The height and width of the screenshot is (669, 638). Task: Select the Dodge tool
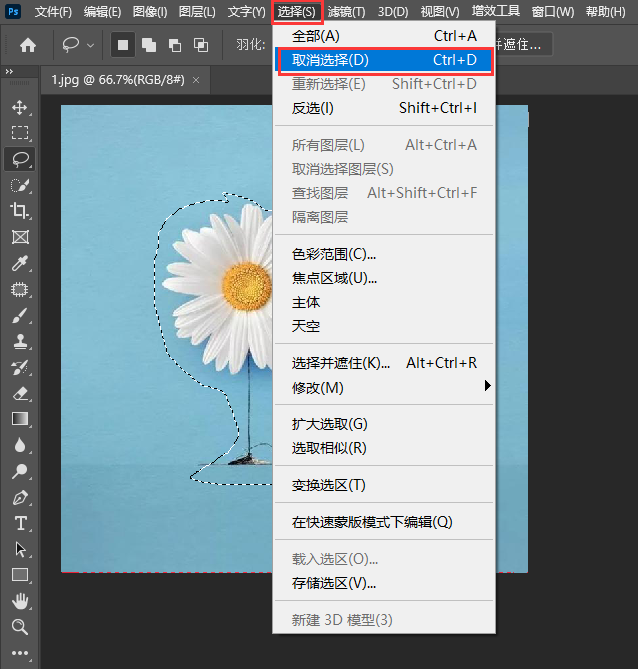click(x=20, y=471)
